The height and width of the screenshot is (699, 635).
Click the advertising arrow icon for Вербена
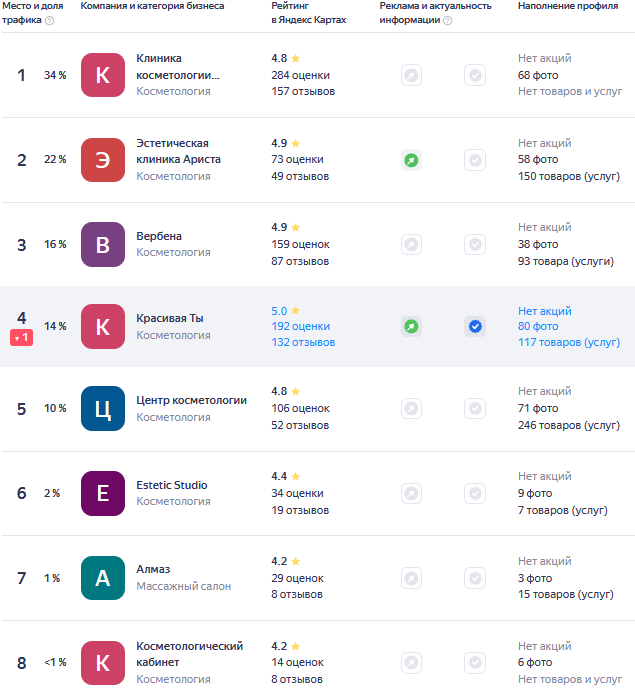pyautogui.click(x=411, y=244)
